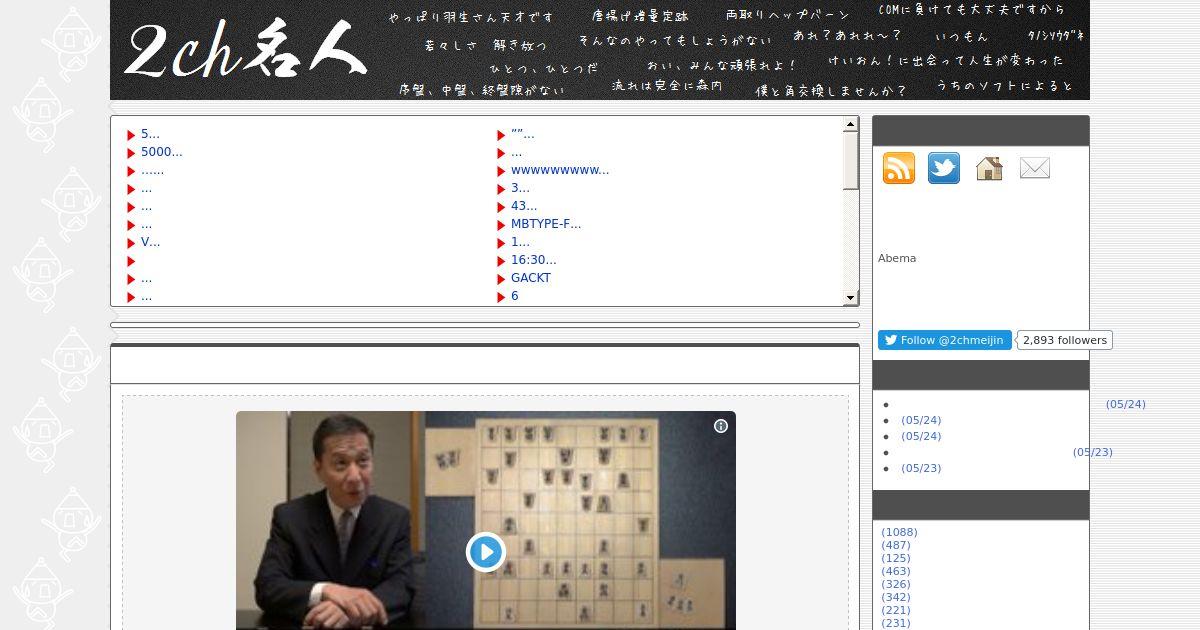Screen dimensions: 1200x630
Task: Open the mail envelope icon
Action: 1034,169
